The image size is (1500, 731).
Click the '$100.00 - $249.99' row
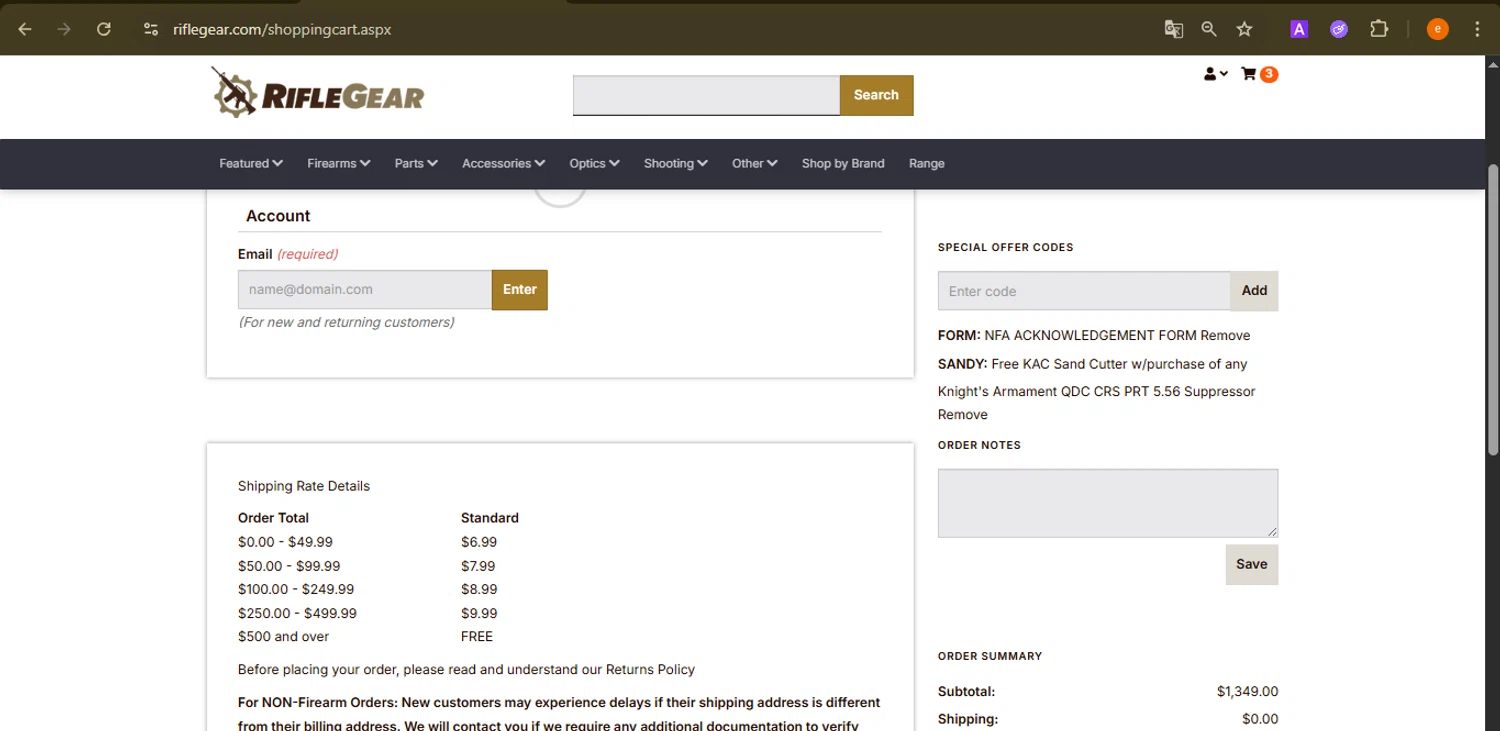click(296, 589)
